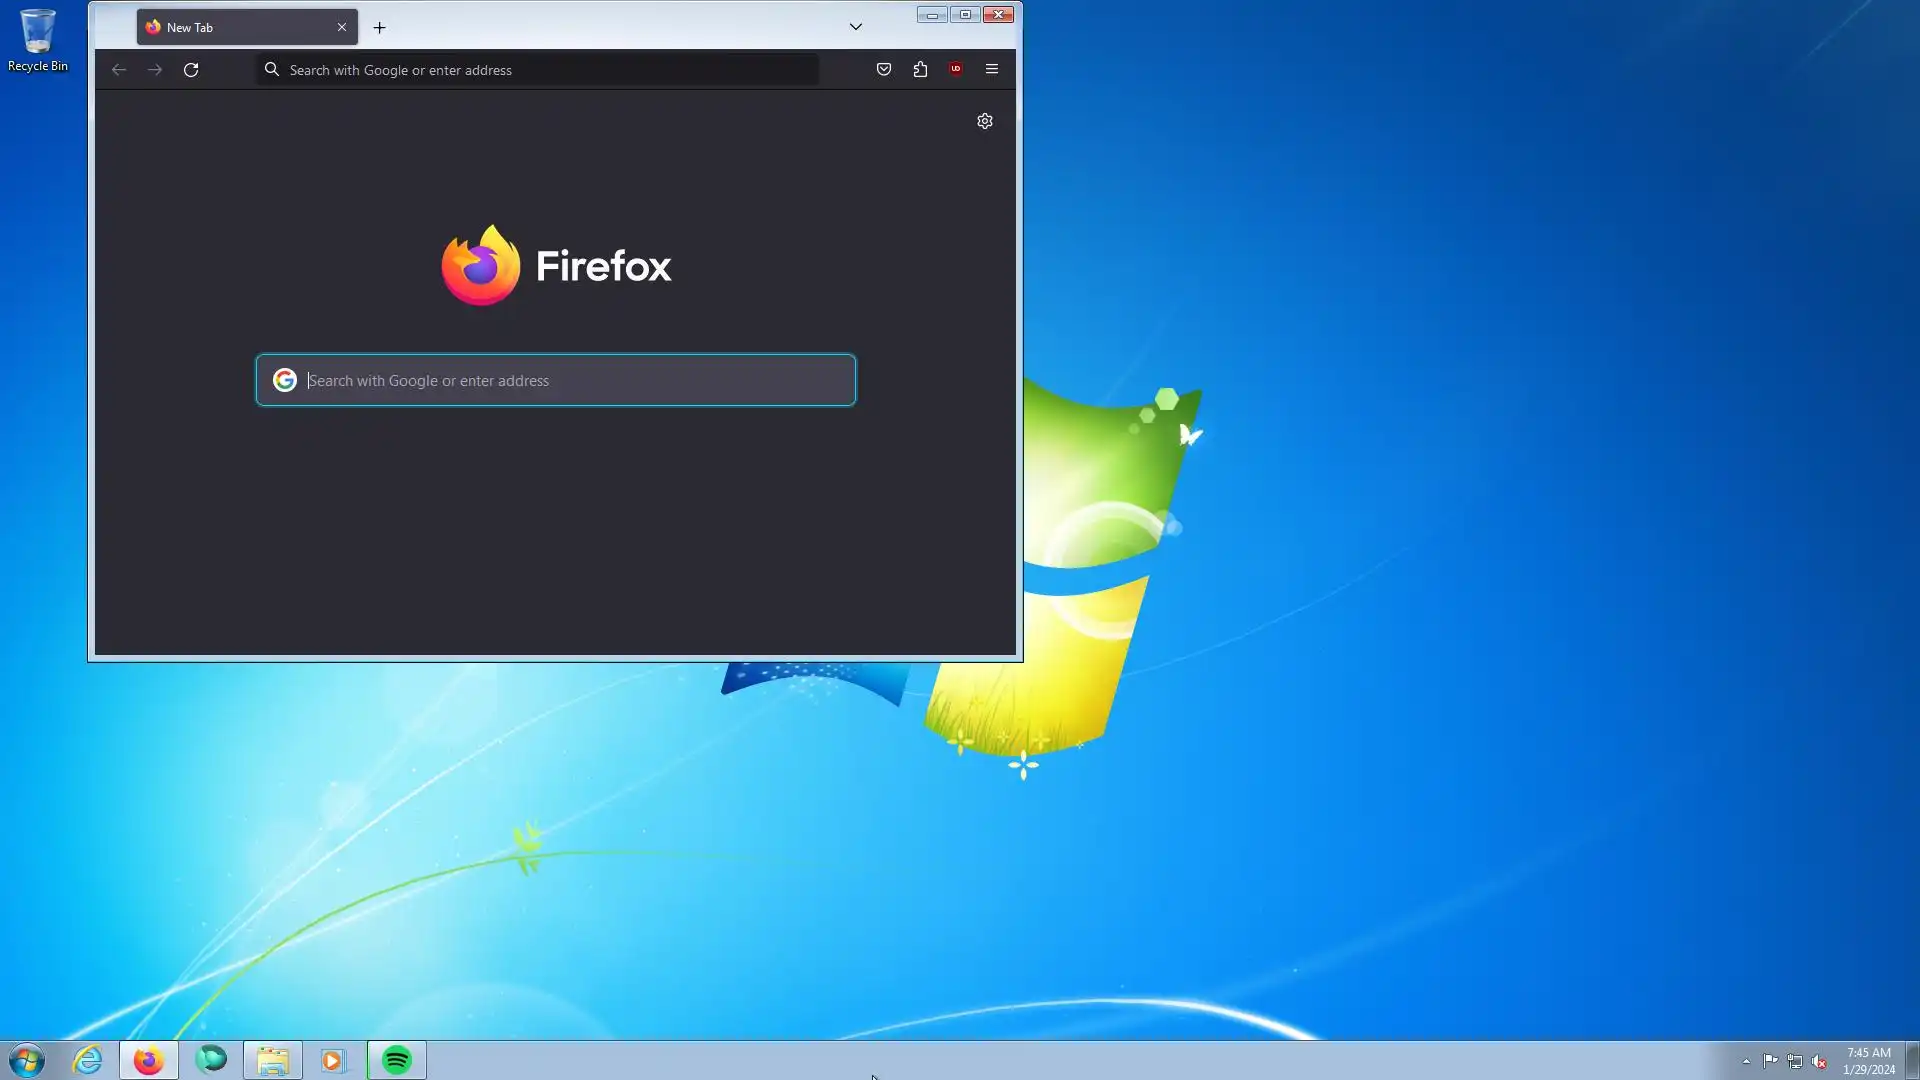1920x1080 pixels.
Task: Open a new tab with plus button
Action: [x=380, y=28]
